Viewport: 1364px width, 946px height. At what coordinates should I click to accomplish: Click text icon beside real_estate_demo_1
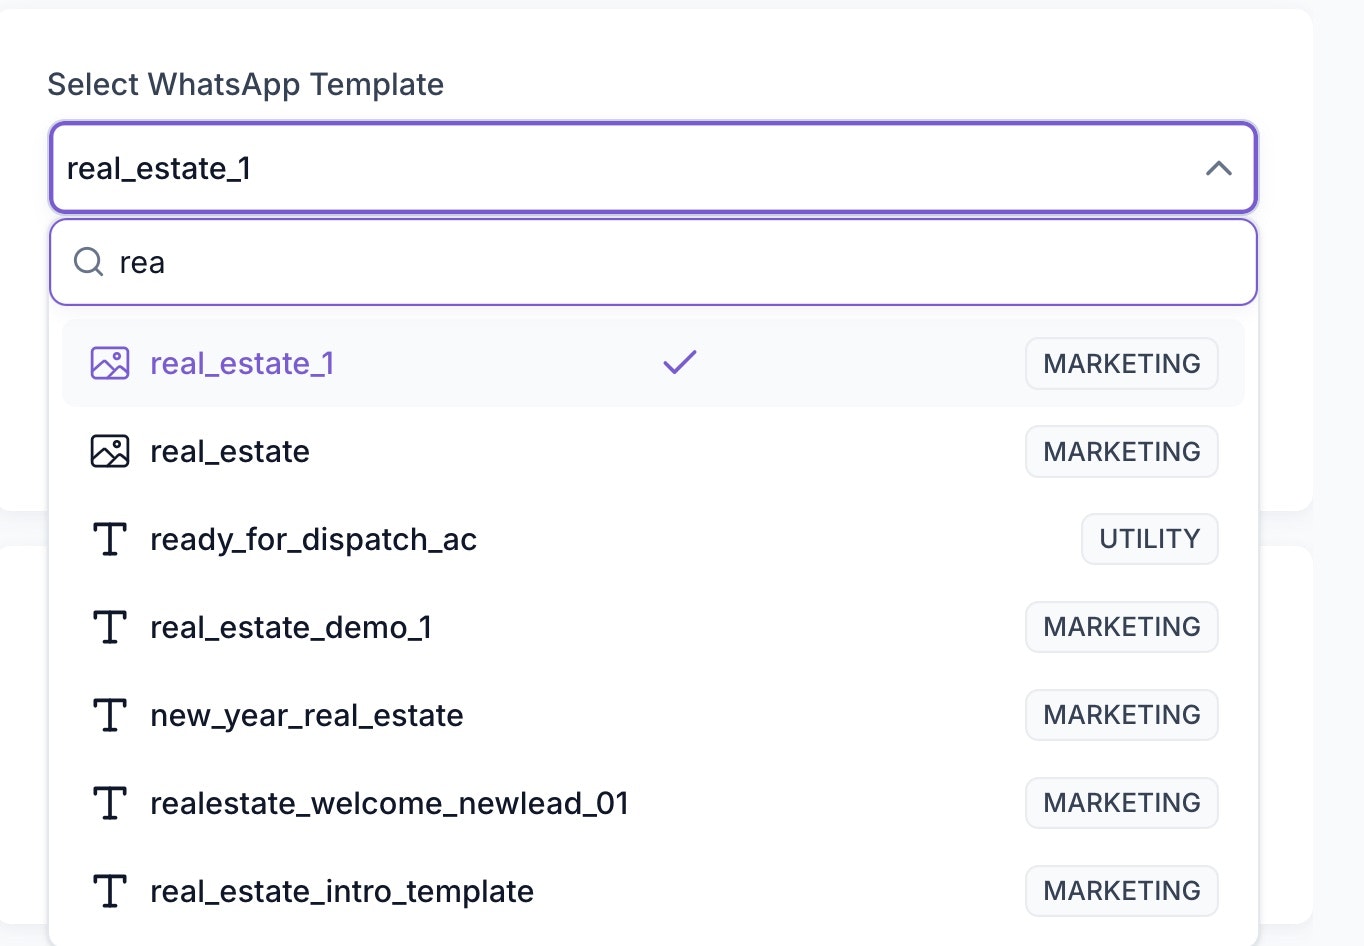(x=110, y=627)
